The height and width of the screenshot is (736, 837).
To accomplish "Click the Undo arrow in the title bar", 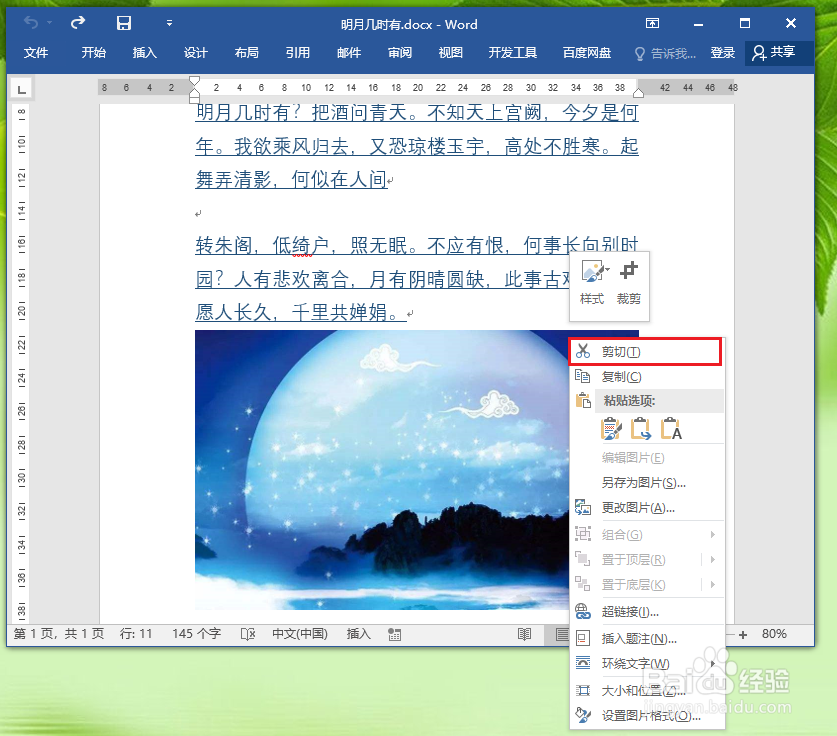I will (31, 23).
